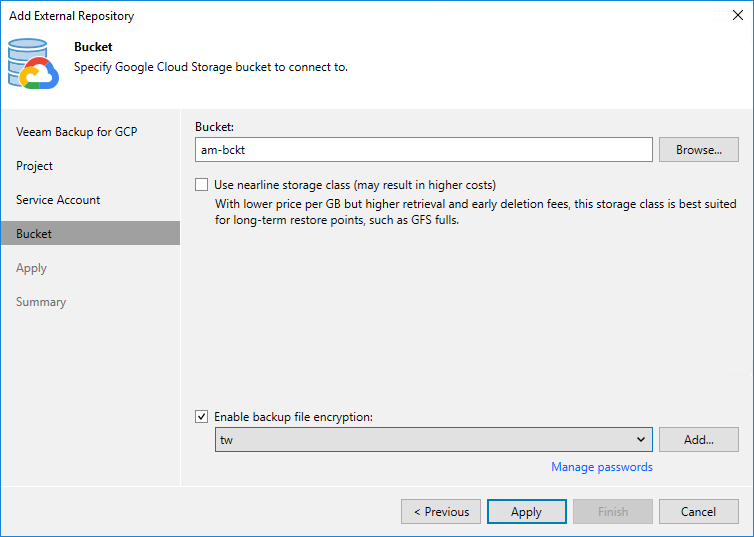This screenshot has height=537, width=754.
Task: Cancel the repository wizard
Action: coord(698,512)
